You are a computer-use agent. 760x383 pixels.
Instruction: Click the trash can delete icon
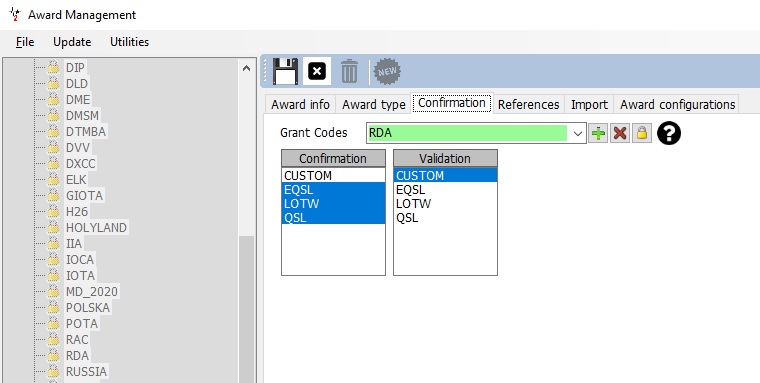tap(349, 72)
